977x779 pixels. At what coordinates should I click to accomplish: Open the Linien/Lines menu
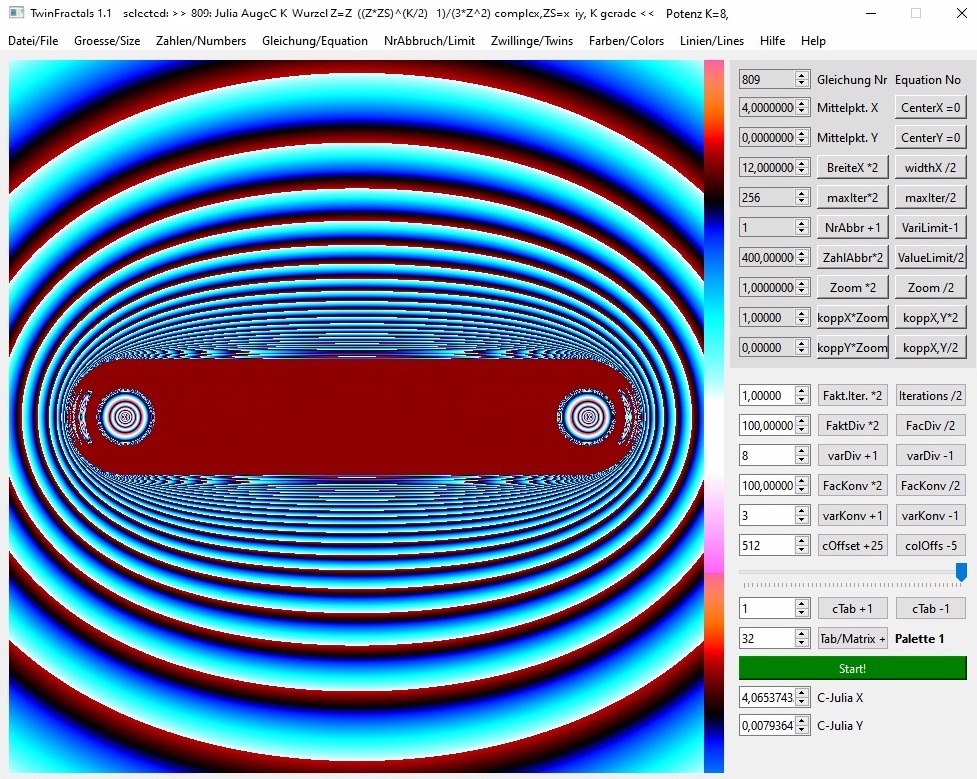[712, 41]
